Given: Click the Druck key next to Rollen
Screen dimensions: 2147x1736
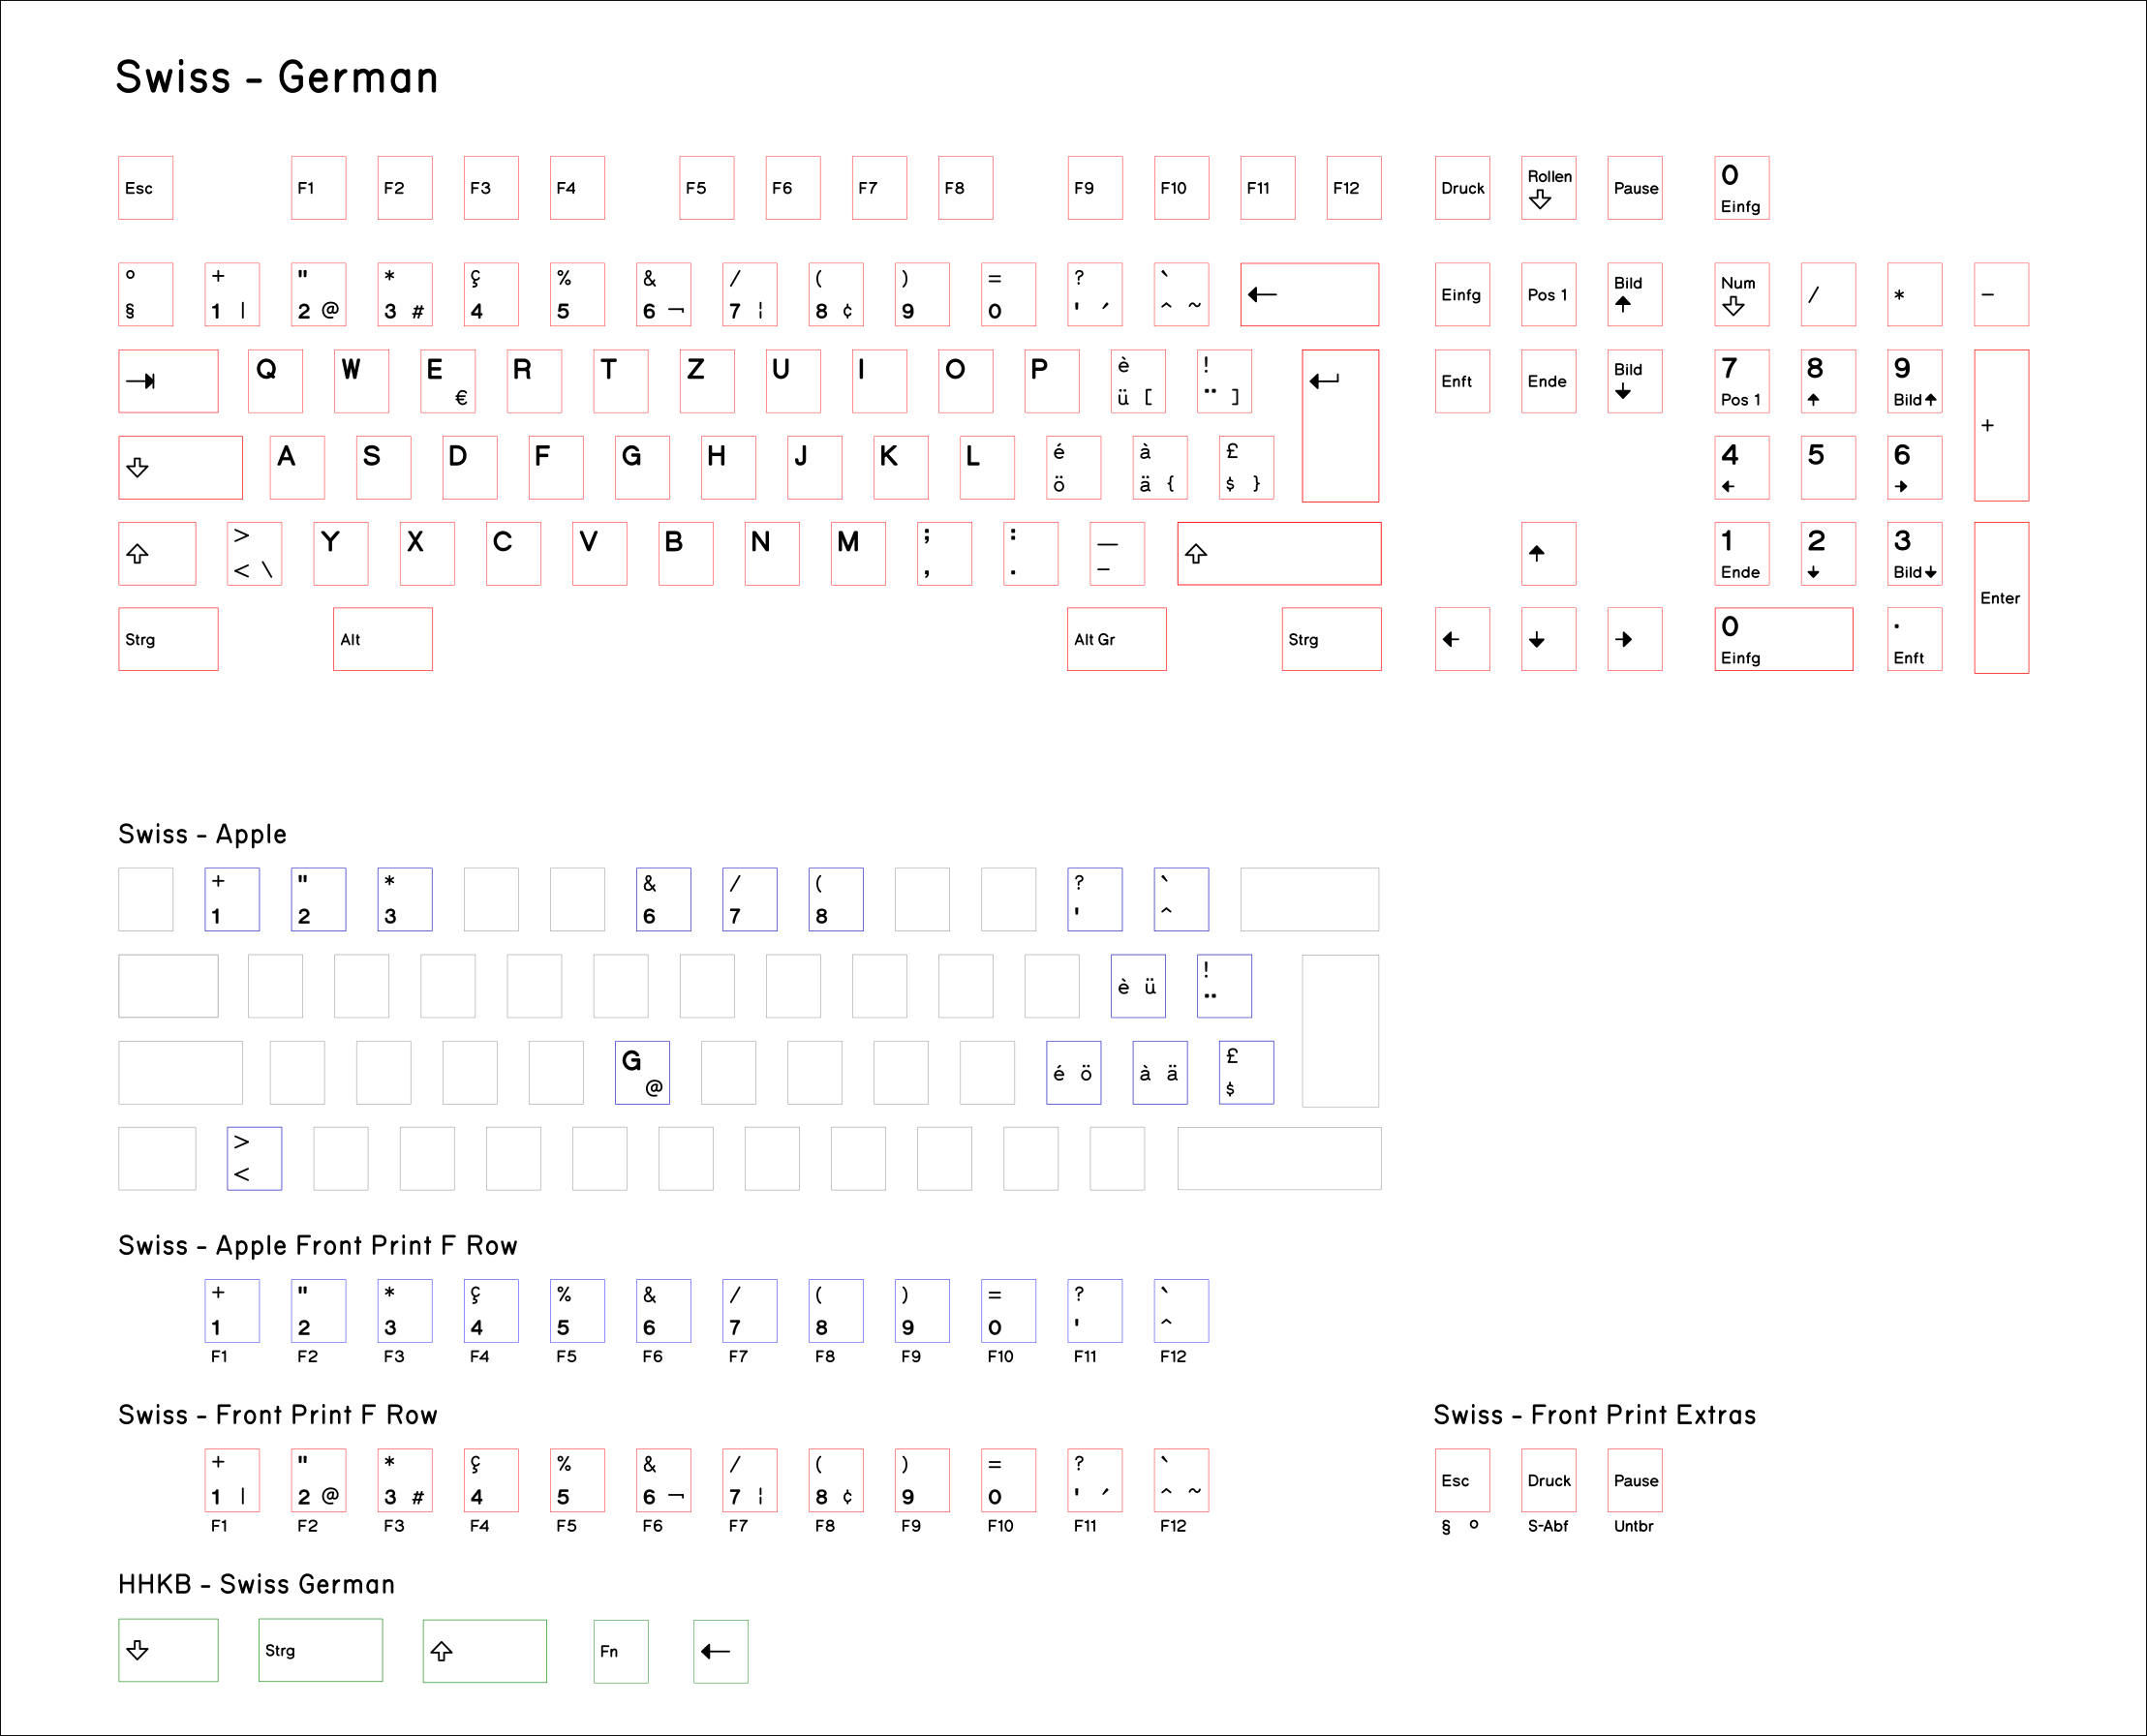Looking at the screenshot, I should point(1462,188).
